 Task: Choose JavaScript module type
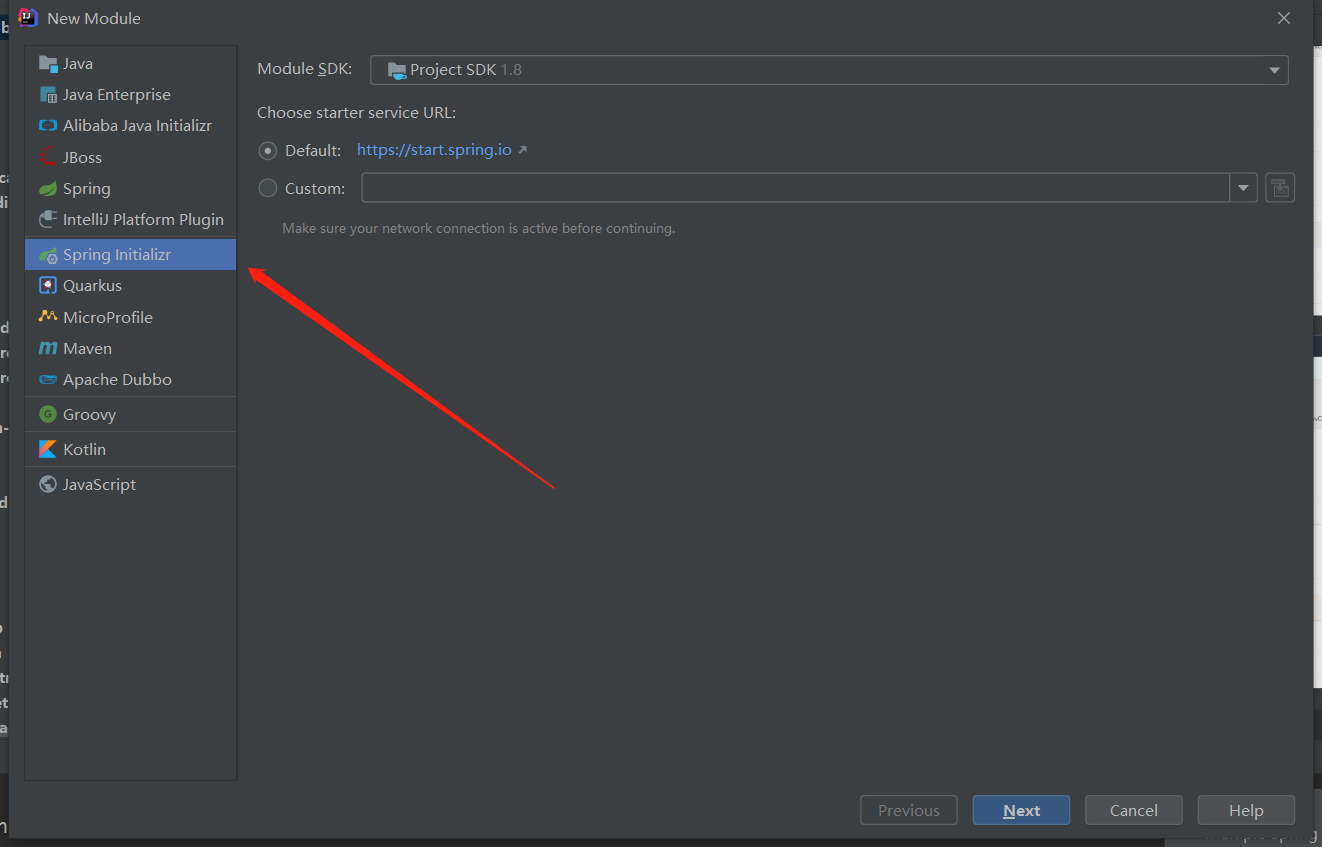[131, 484]
